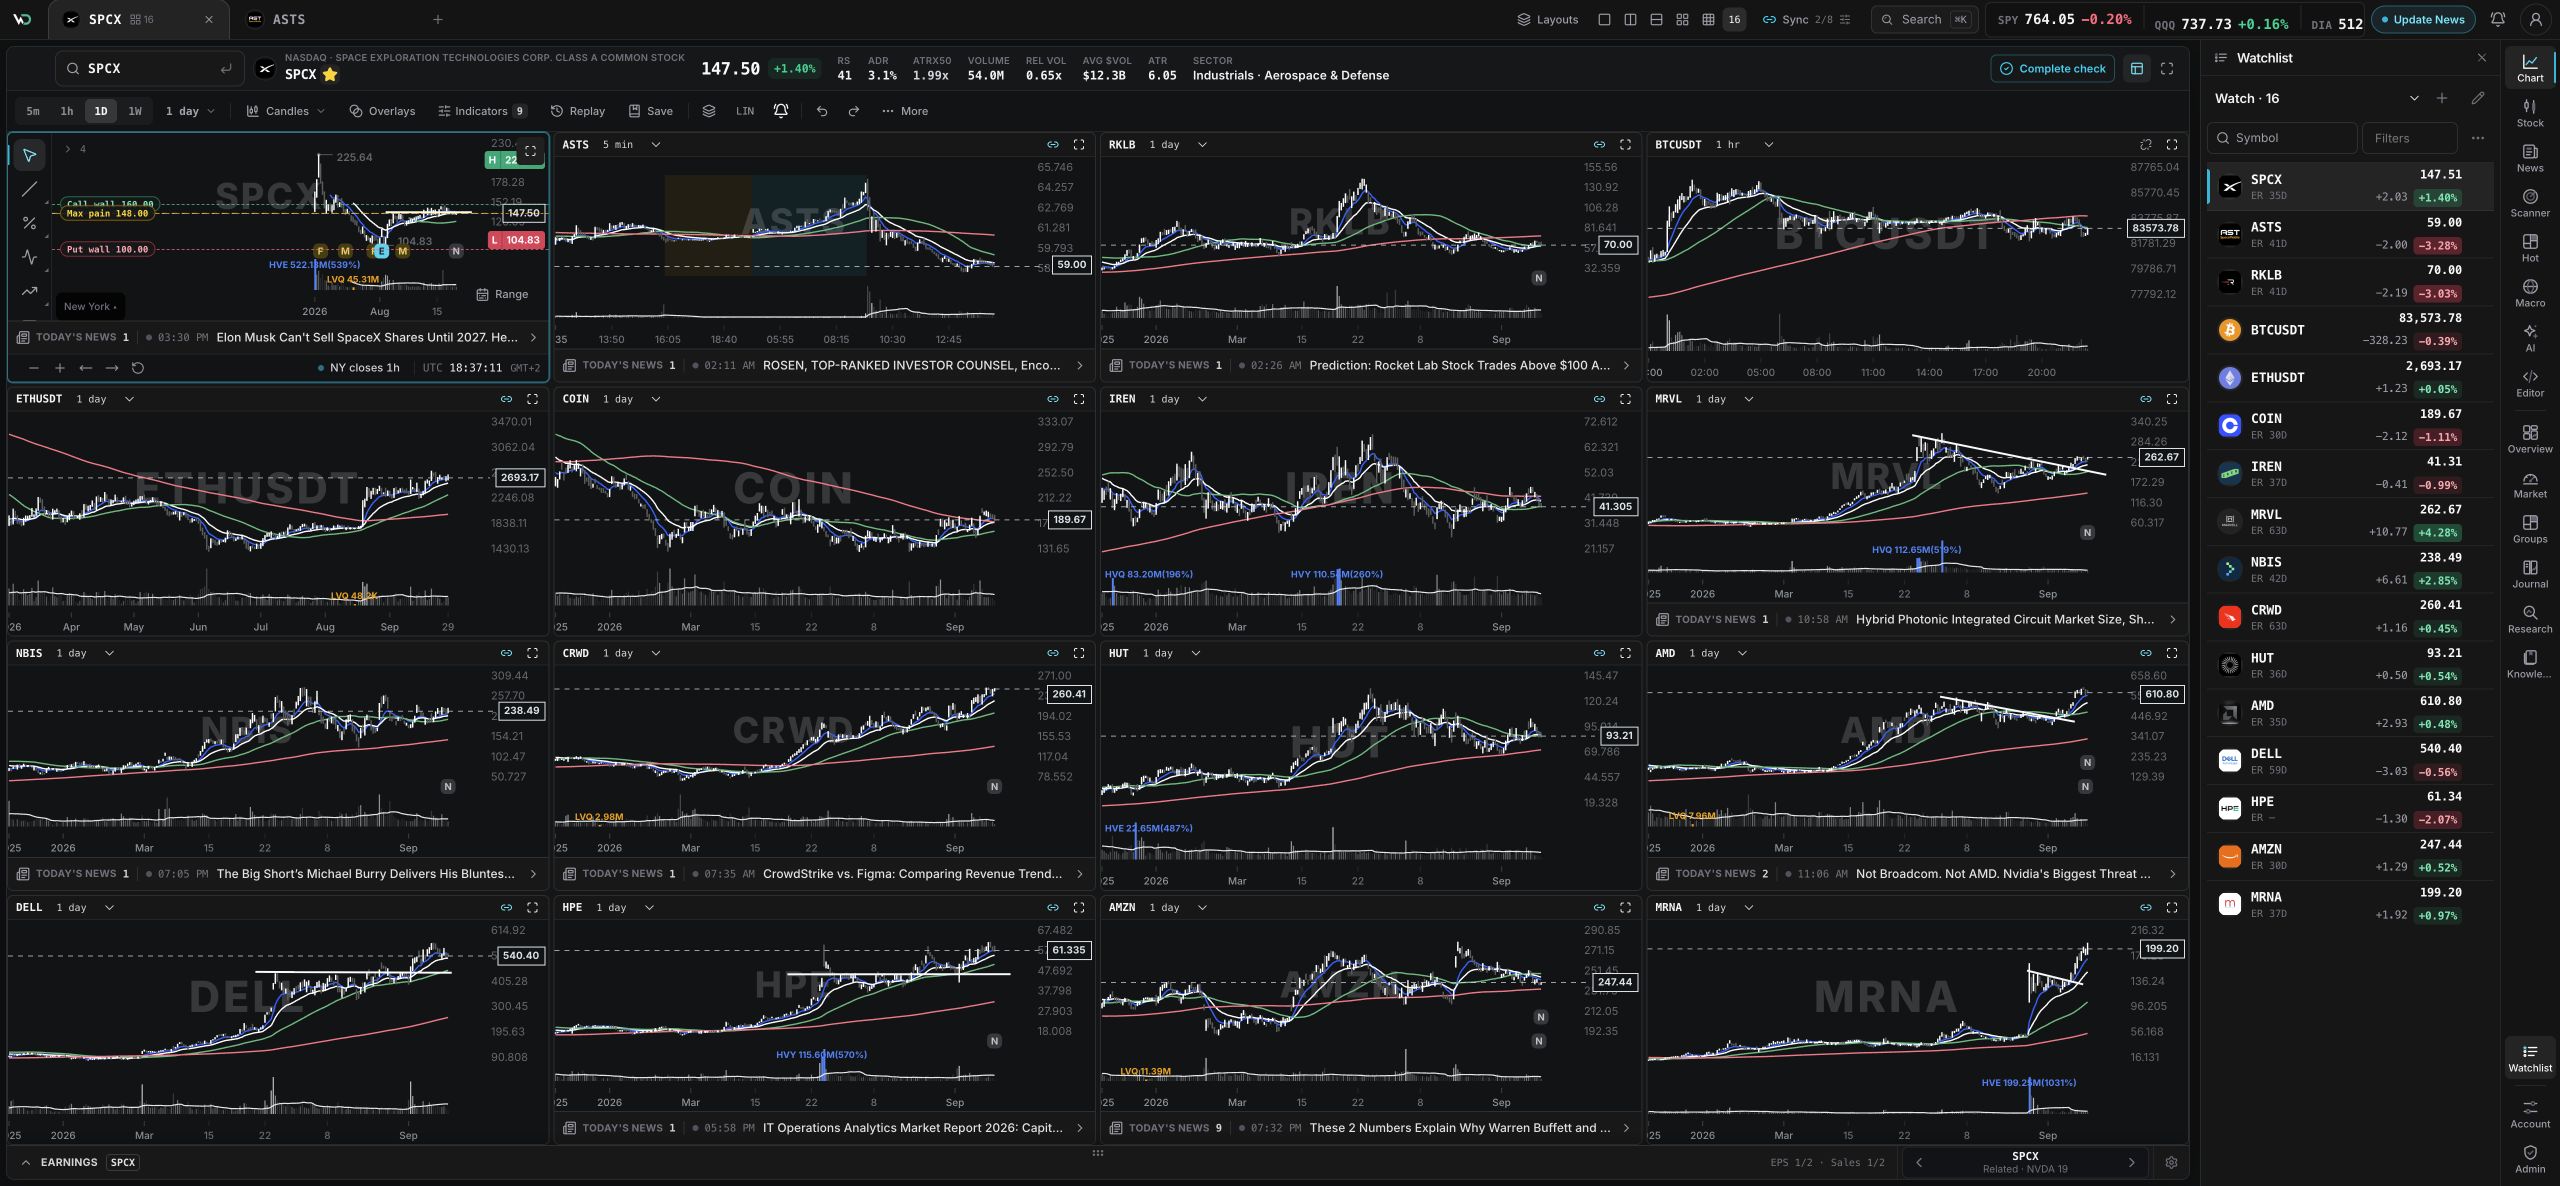2560x1186 pixels.
Task: Open the Journal sidebar panel
Action: pyautogui.click(x=2530, y=574)
